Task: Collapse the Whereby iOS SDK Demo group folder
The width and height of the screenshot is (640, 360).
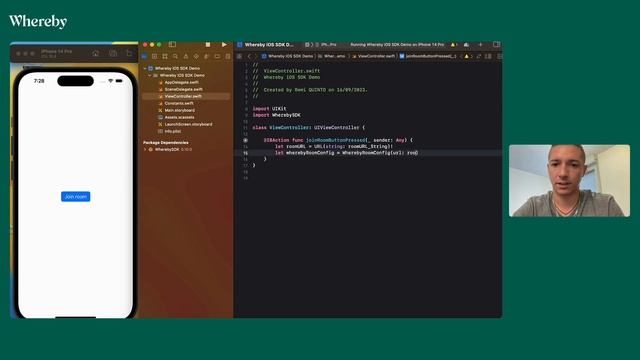Action: (x=150, y=76)
